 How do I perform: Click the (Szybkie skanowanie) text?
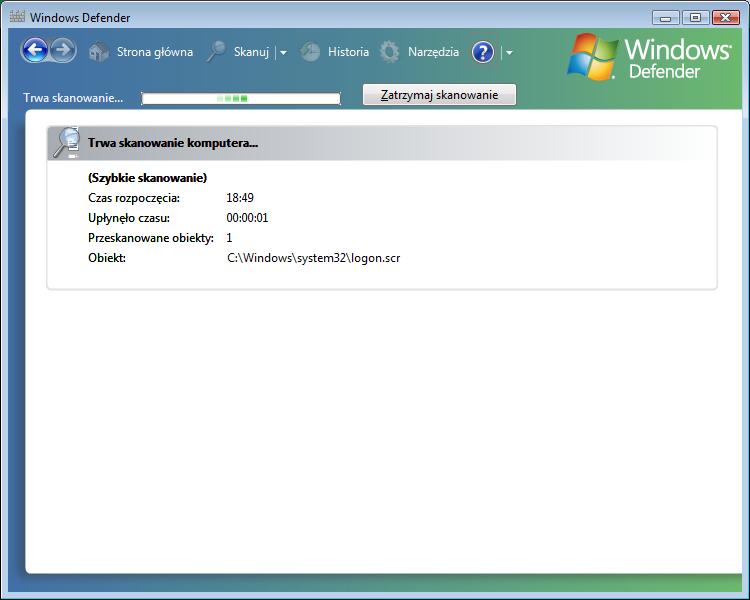(147, 178)
